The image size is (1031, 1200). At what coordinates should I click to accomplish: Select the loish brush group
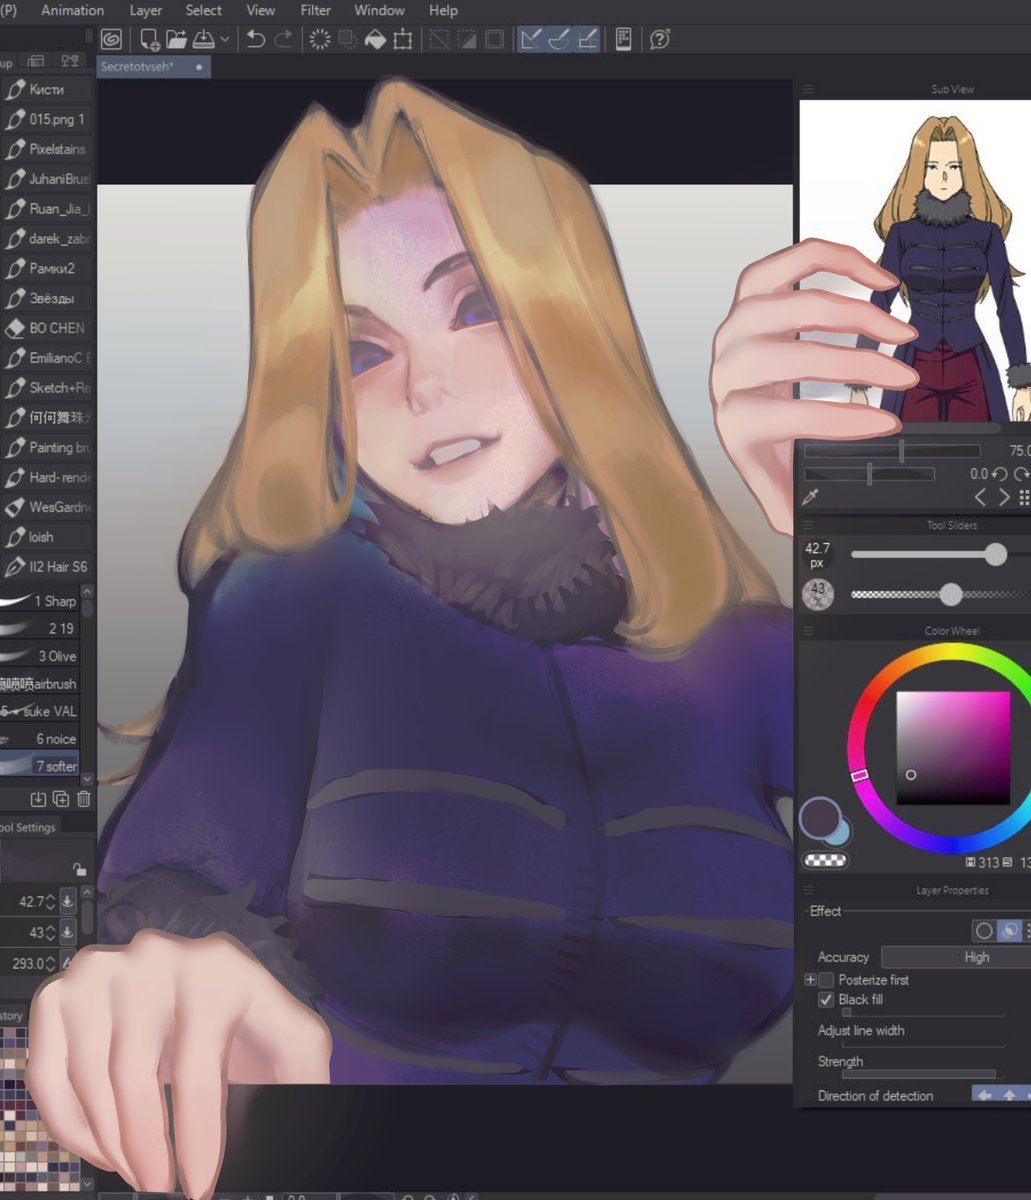coord(46,537)
